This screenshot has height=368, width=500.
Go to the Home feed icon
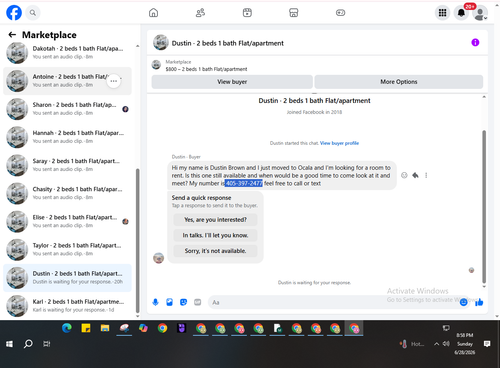(x=153, y=13)
